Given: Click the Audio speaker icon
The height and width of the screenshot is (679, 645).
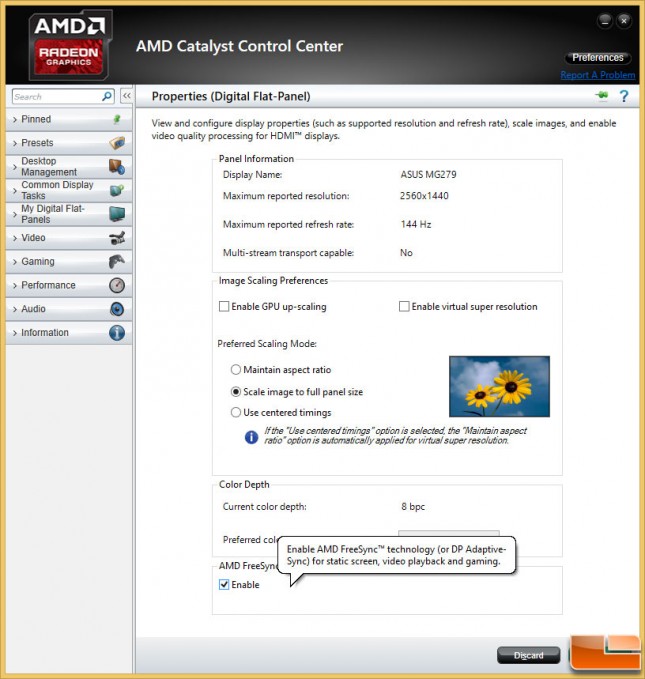Looking at the screenshot, I should click(117, 309).
